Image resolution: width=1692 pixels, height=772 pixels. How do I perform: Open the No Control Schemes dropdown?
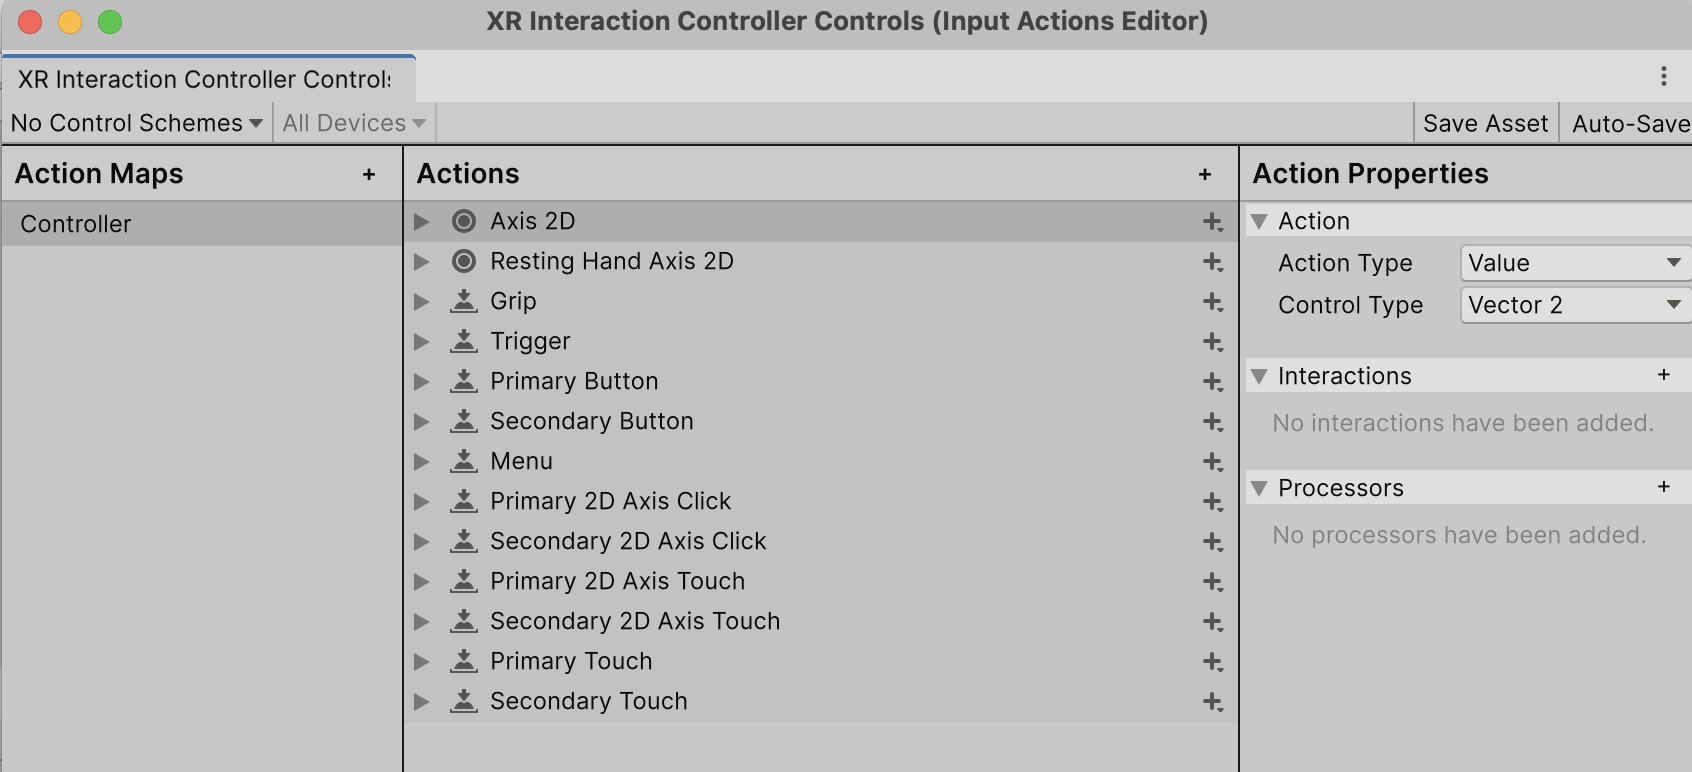click(135, 122)
